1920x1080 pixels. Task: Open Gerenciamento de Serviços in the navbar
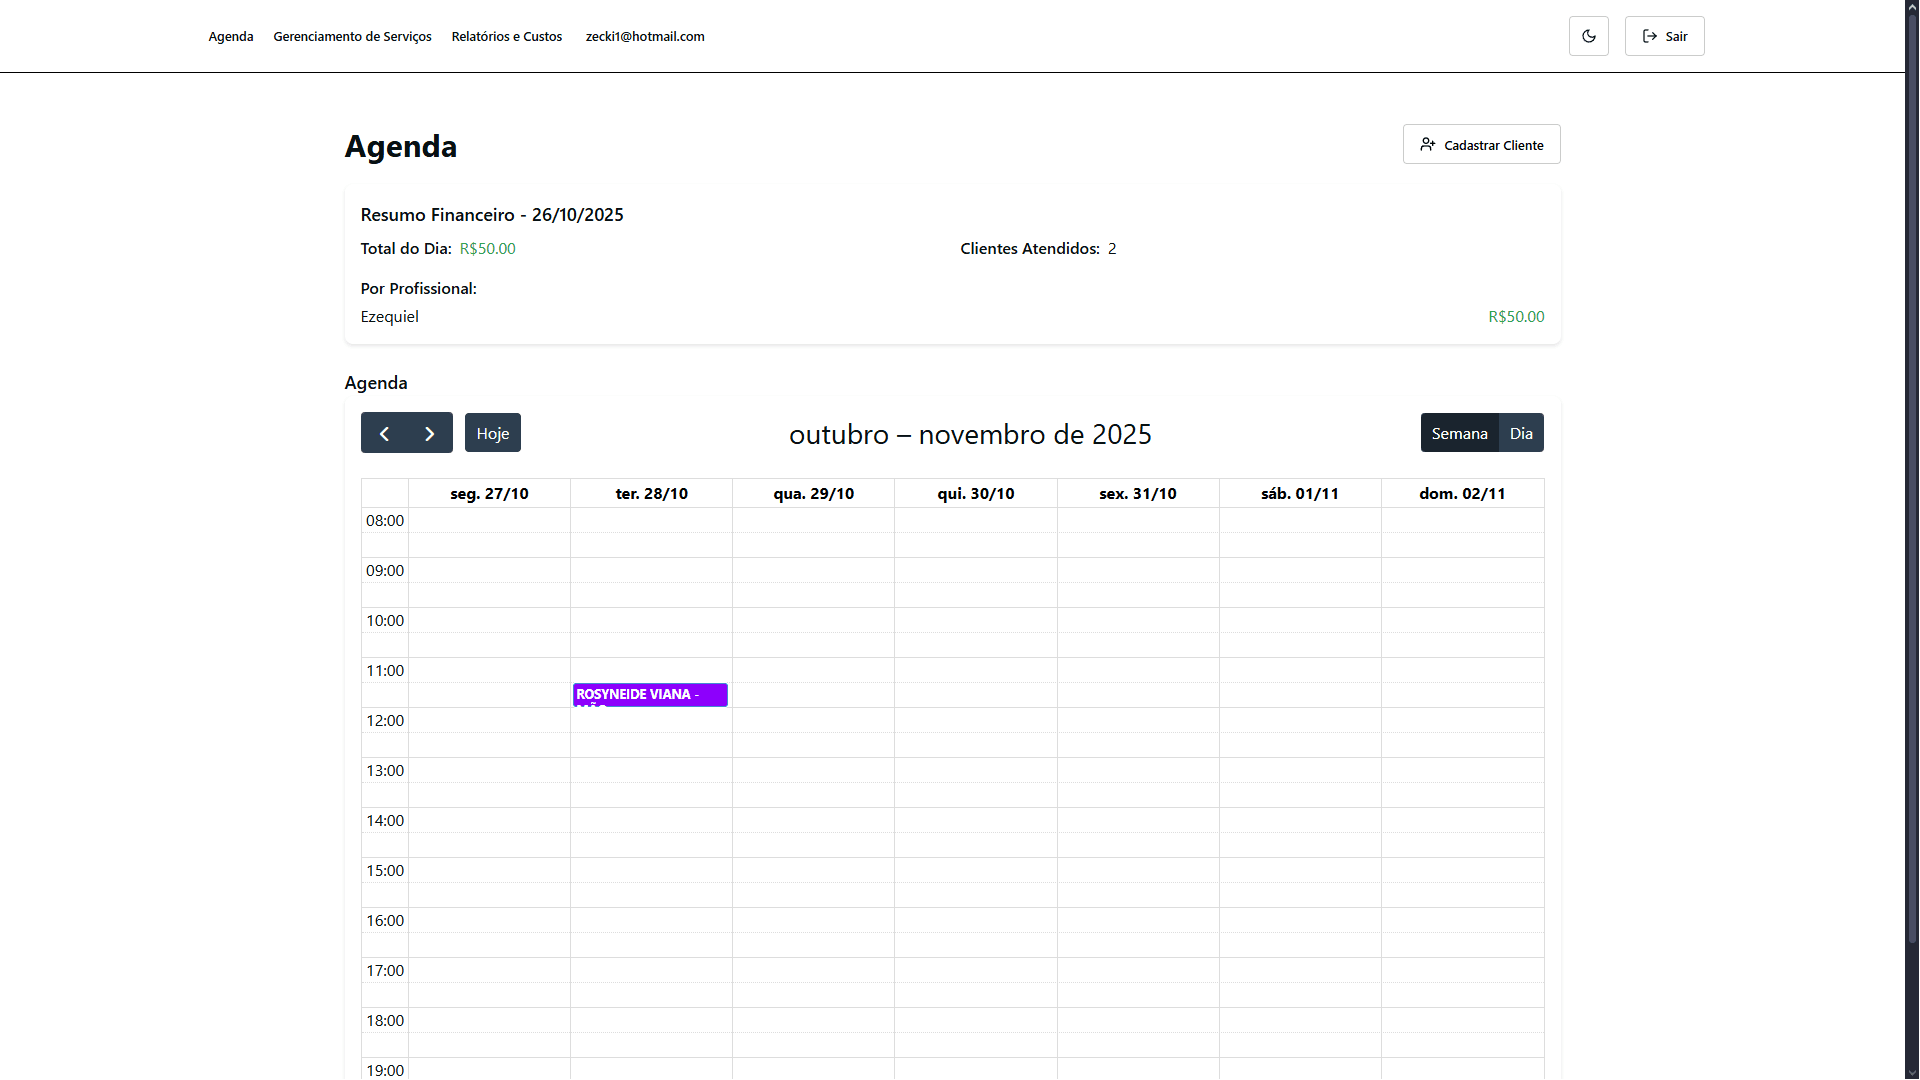(x=352, y=37)
